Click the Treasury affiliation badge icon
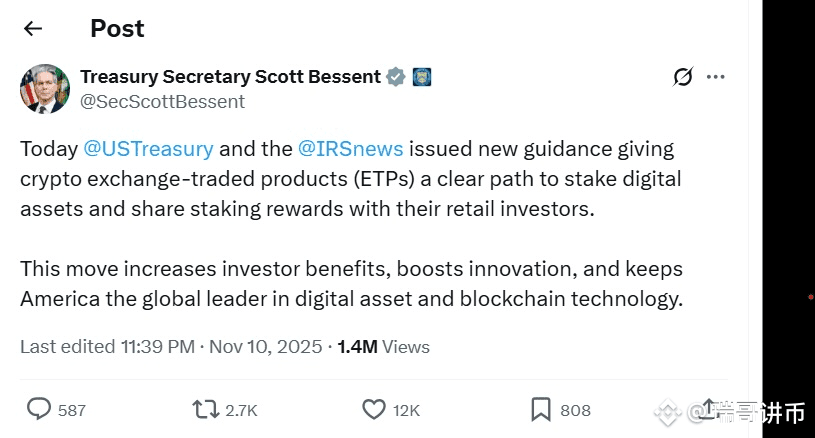 click(422, 77)
